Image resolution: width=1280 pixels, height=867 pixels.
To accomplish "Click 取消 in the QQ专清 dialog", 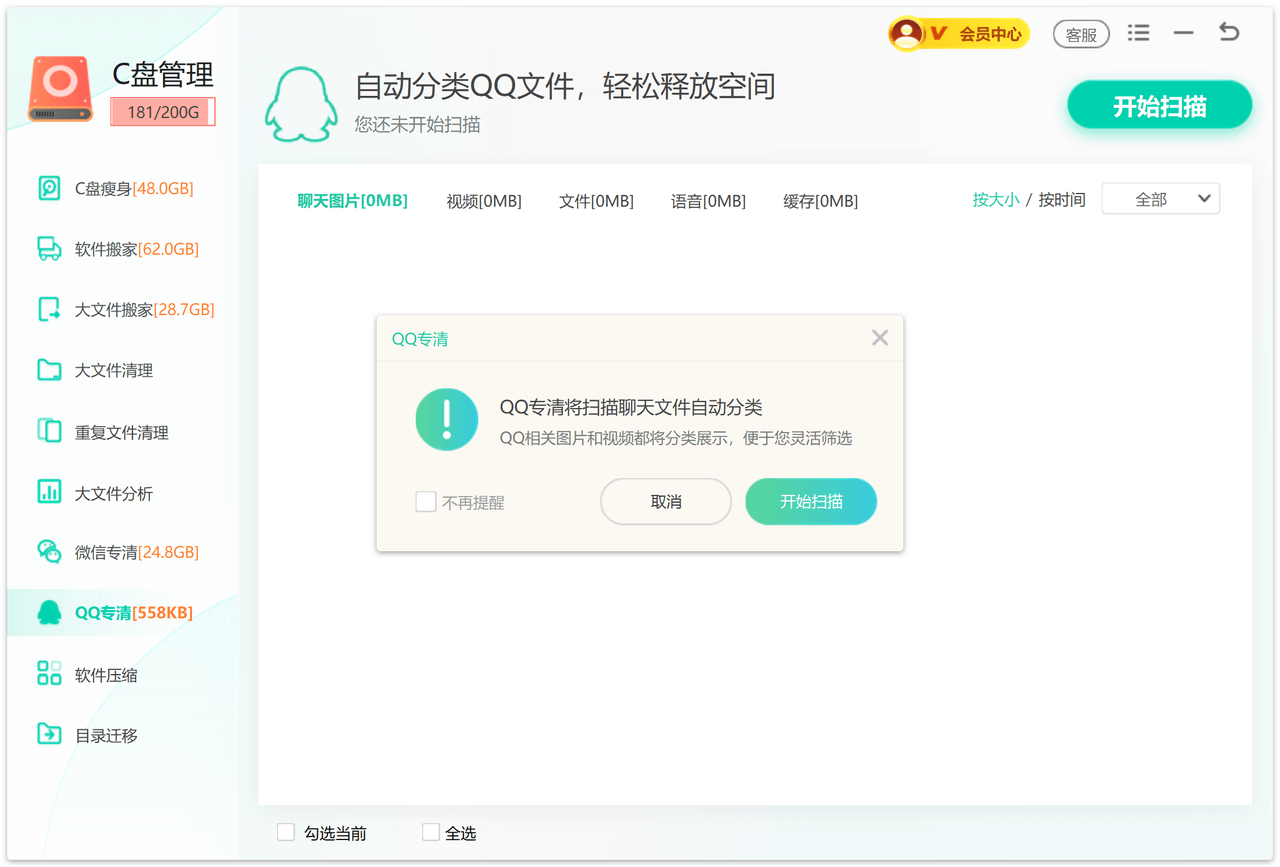I will [x=666, y=502].
